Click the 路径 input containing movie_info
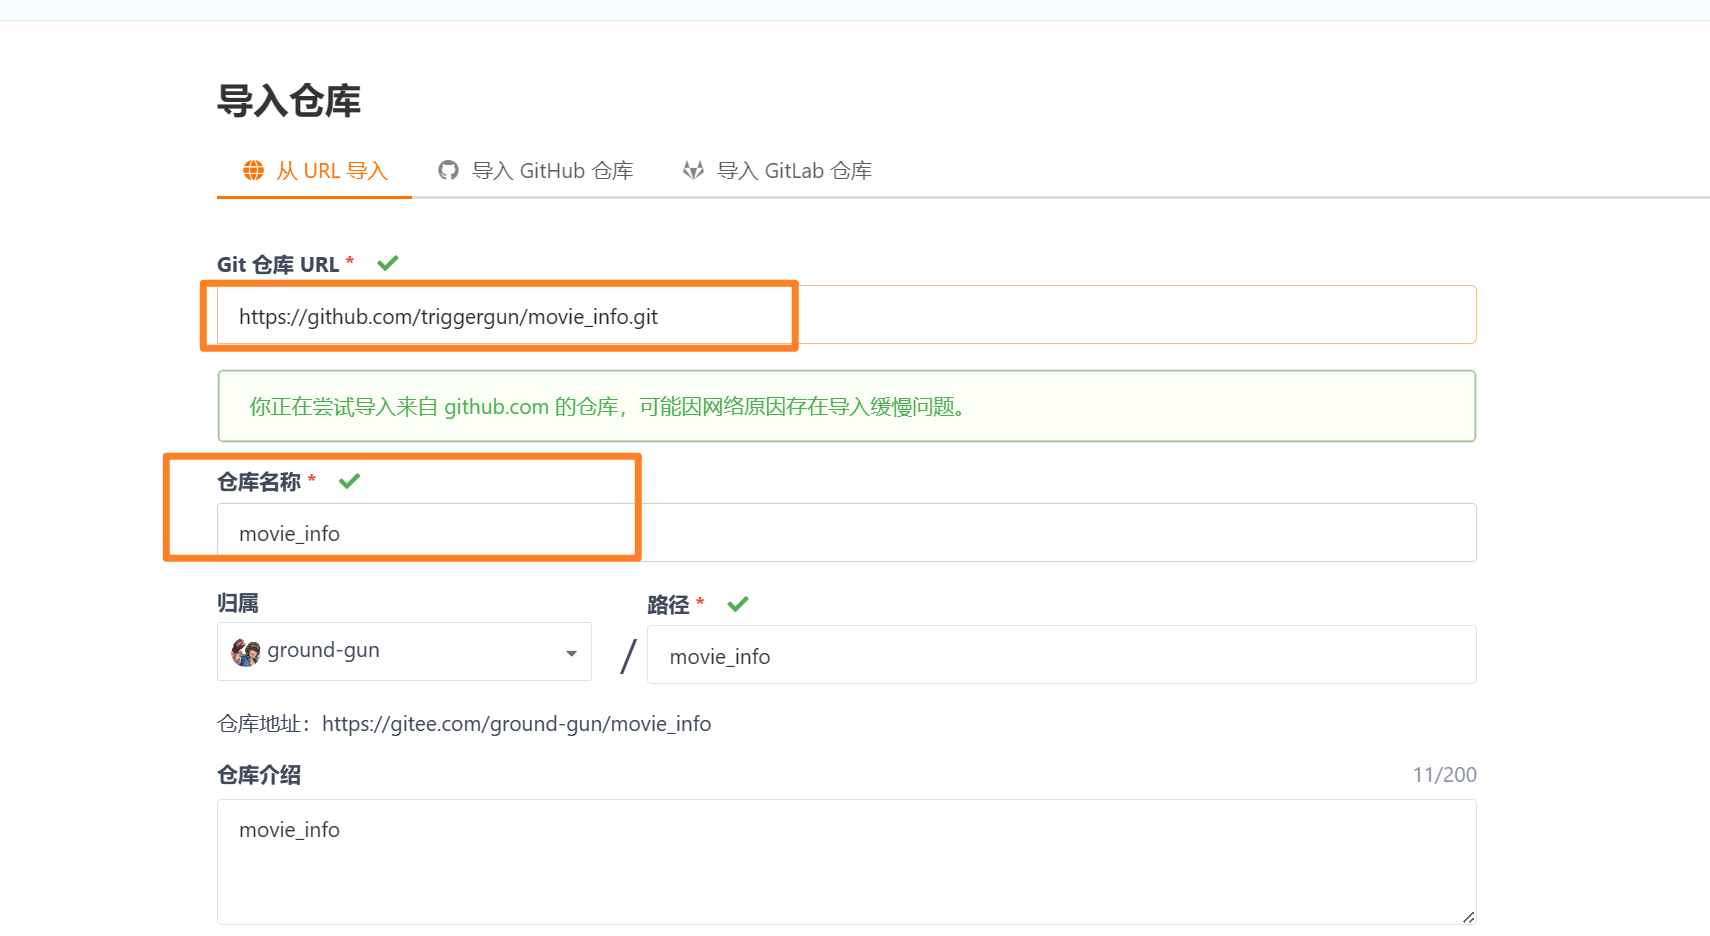This screenshot has height=936, width=1710. (1060, 655)
